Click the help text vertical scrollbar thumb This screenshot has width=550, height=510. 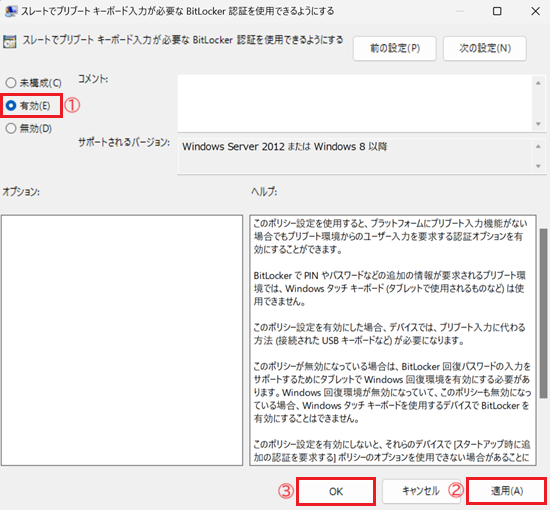click(x=543, y=313)
